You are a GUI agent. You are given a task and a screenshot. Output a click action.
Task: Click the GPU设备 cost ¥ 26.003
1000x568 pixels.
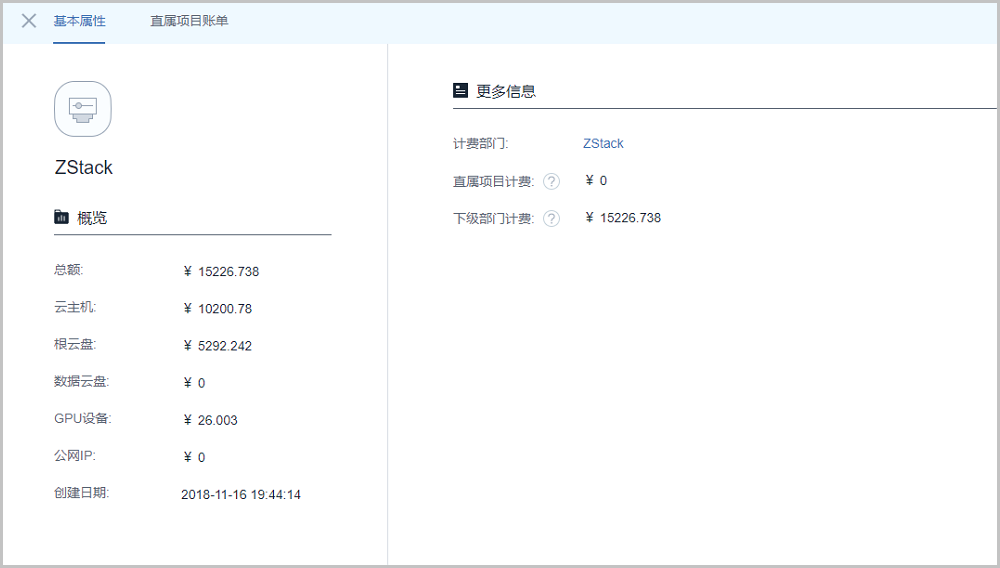(211, 420)
